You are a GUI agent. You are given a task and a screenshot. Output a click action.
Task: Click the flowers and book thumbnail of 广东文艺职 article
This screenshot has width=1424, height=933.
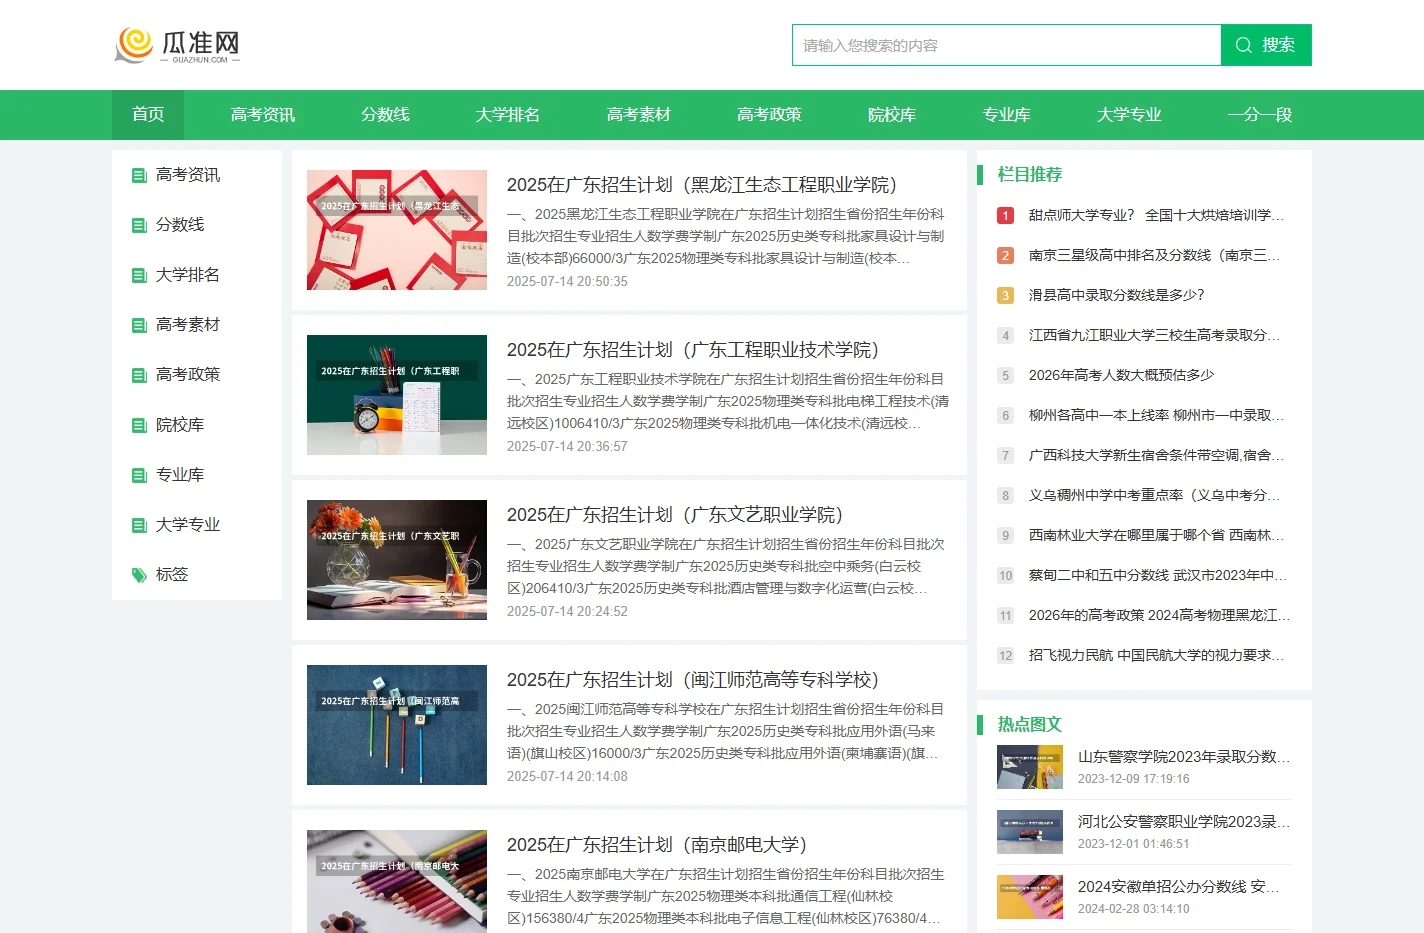(397, 560)
